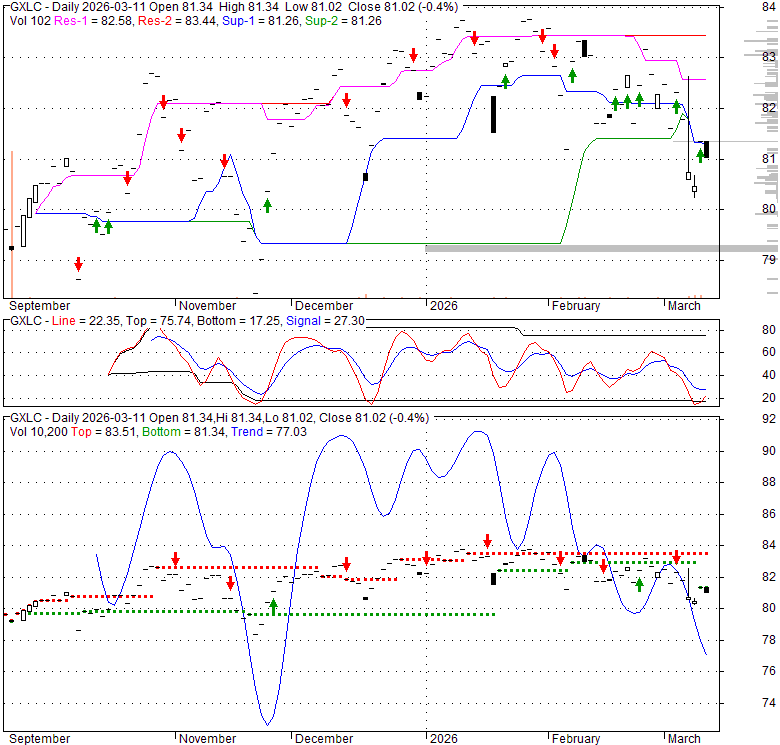Select the tall black January candlestick in top chart

coord(493,114)
